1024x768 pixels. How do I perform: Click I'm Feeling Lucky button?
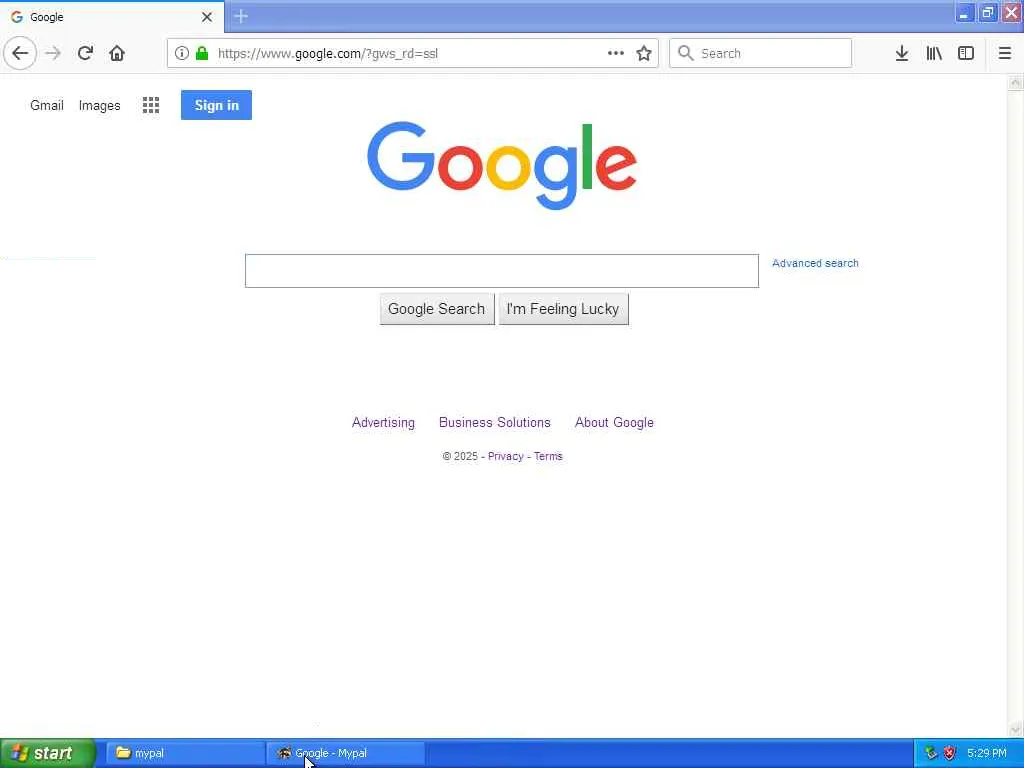[564, 309]
